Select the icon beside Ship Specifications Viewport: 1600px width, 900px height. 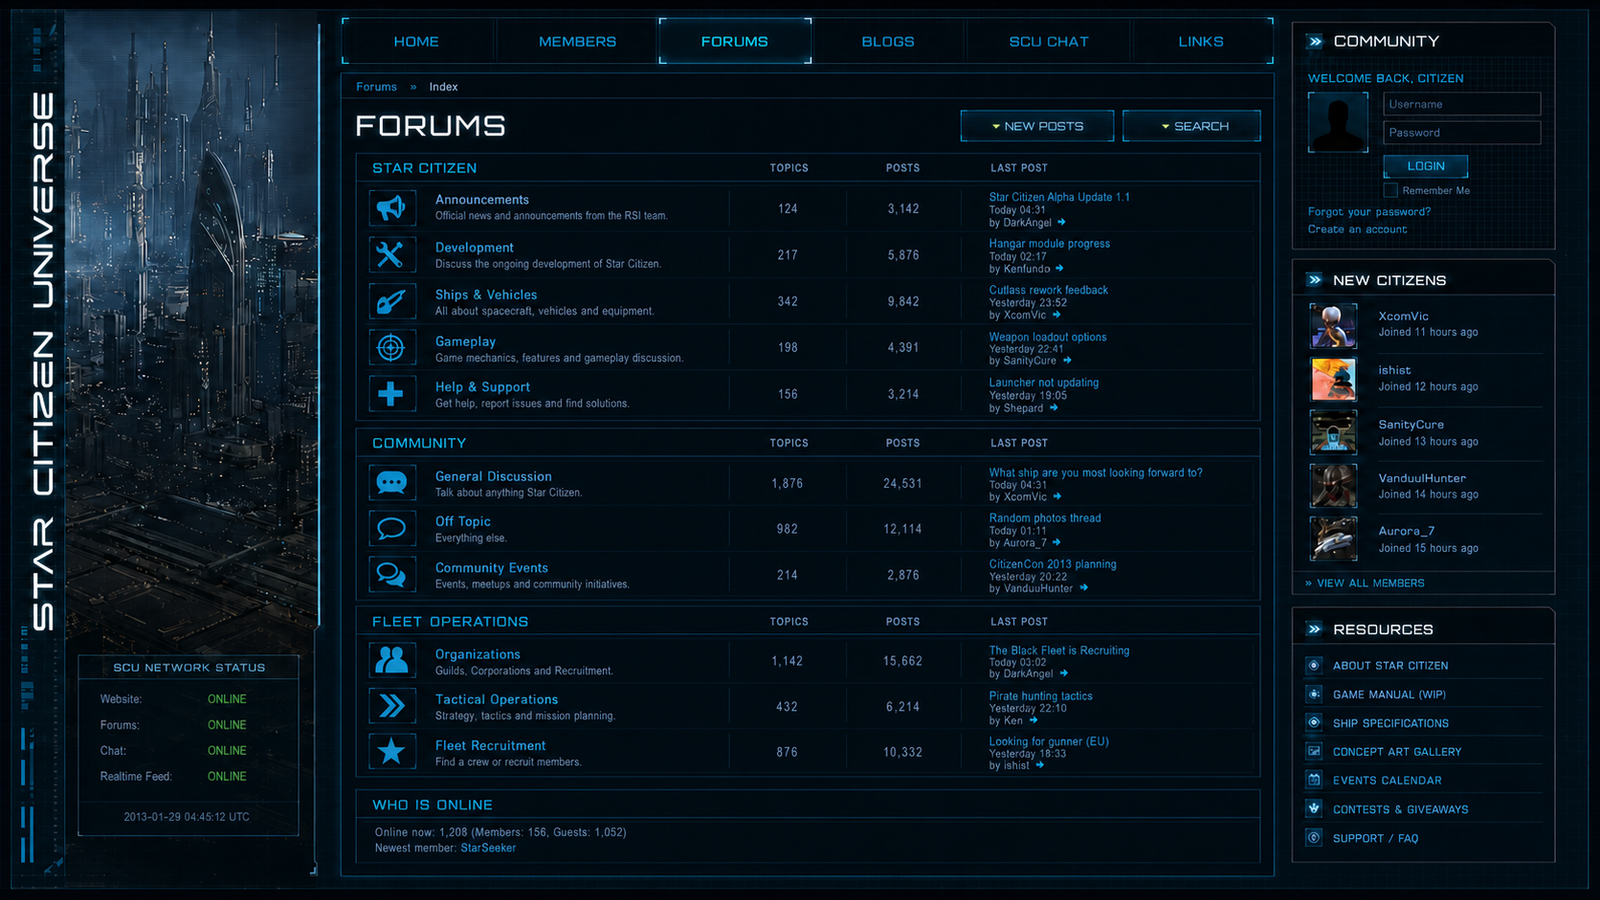(x=1314, y=723)
